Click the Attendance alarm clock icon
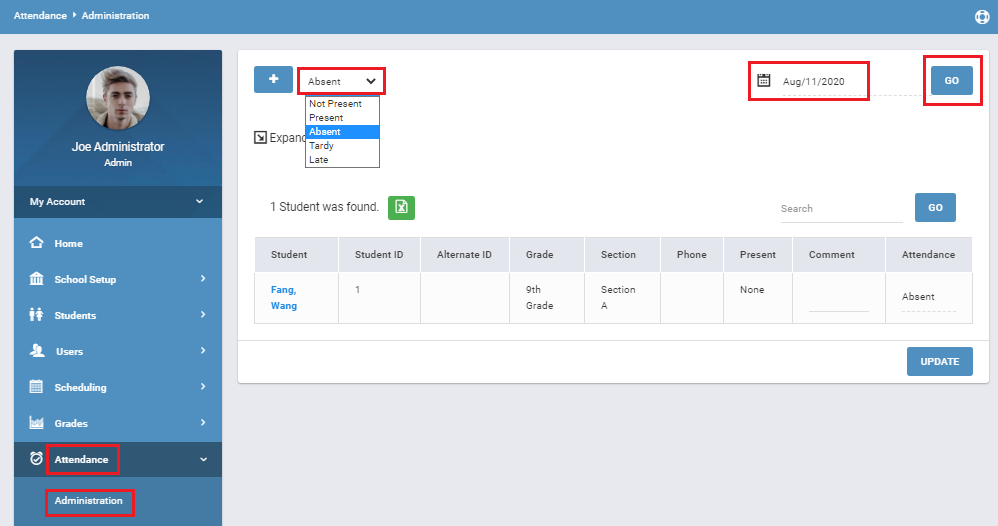 [x=36, y=458]
